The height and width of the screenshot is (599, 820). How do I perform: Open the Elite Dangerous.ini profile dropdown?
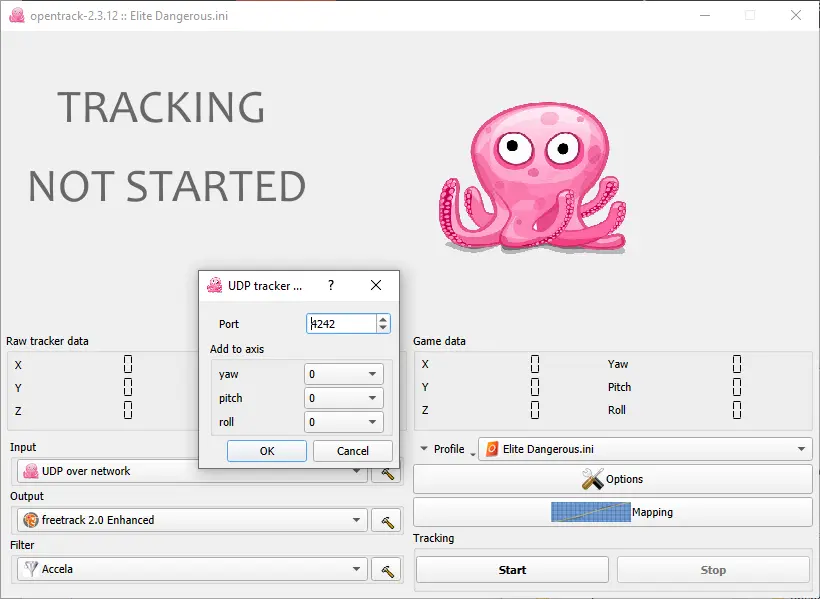pos(645,449)
